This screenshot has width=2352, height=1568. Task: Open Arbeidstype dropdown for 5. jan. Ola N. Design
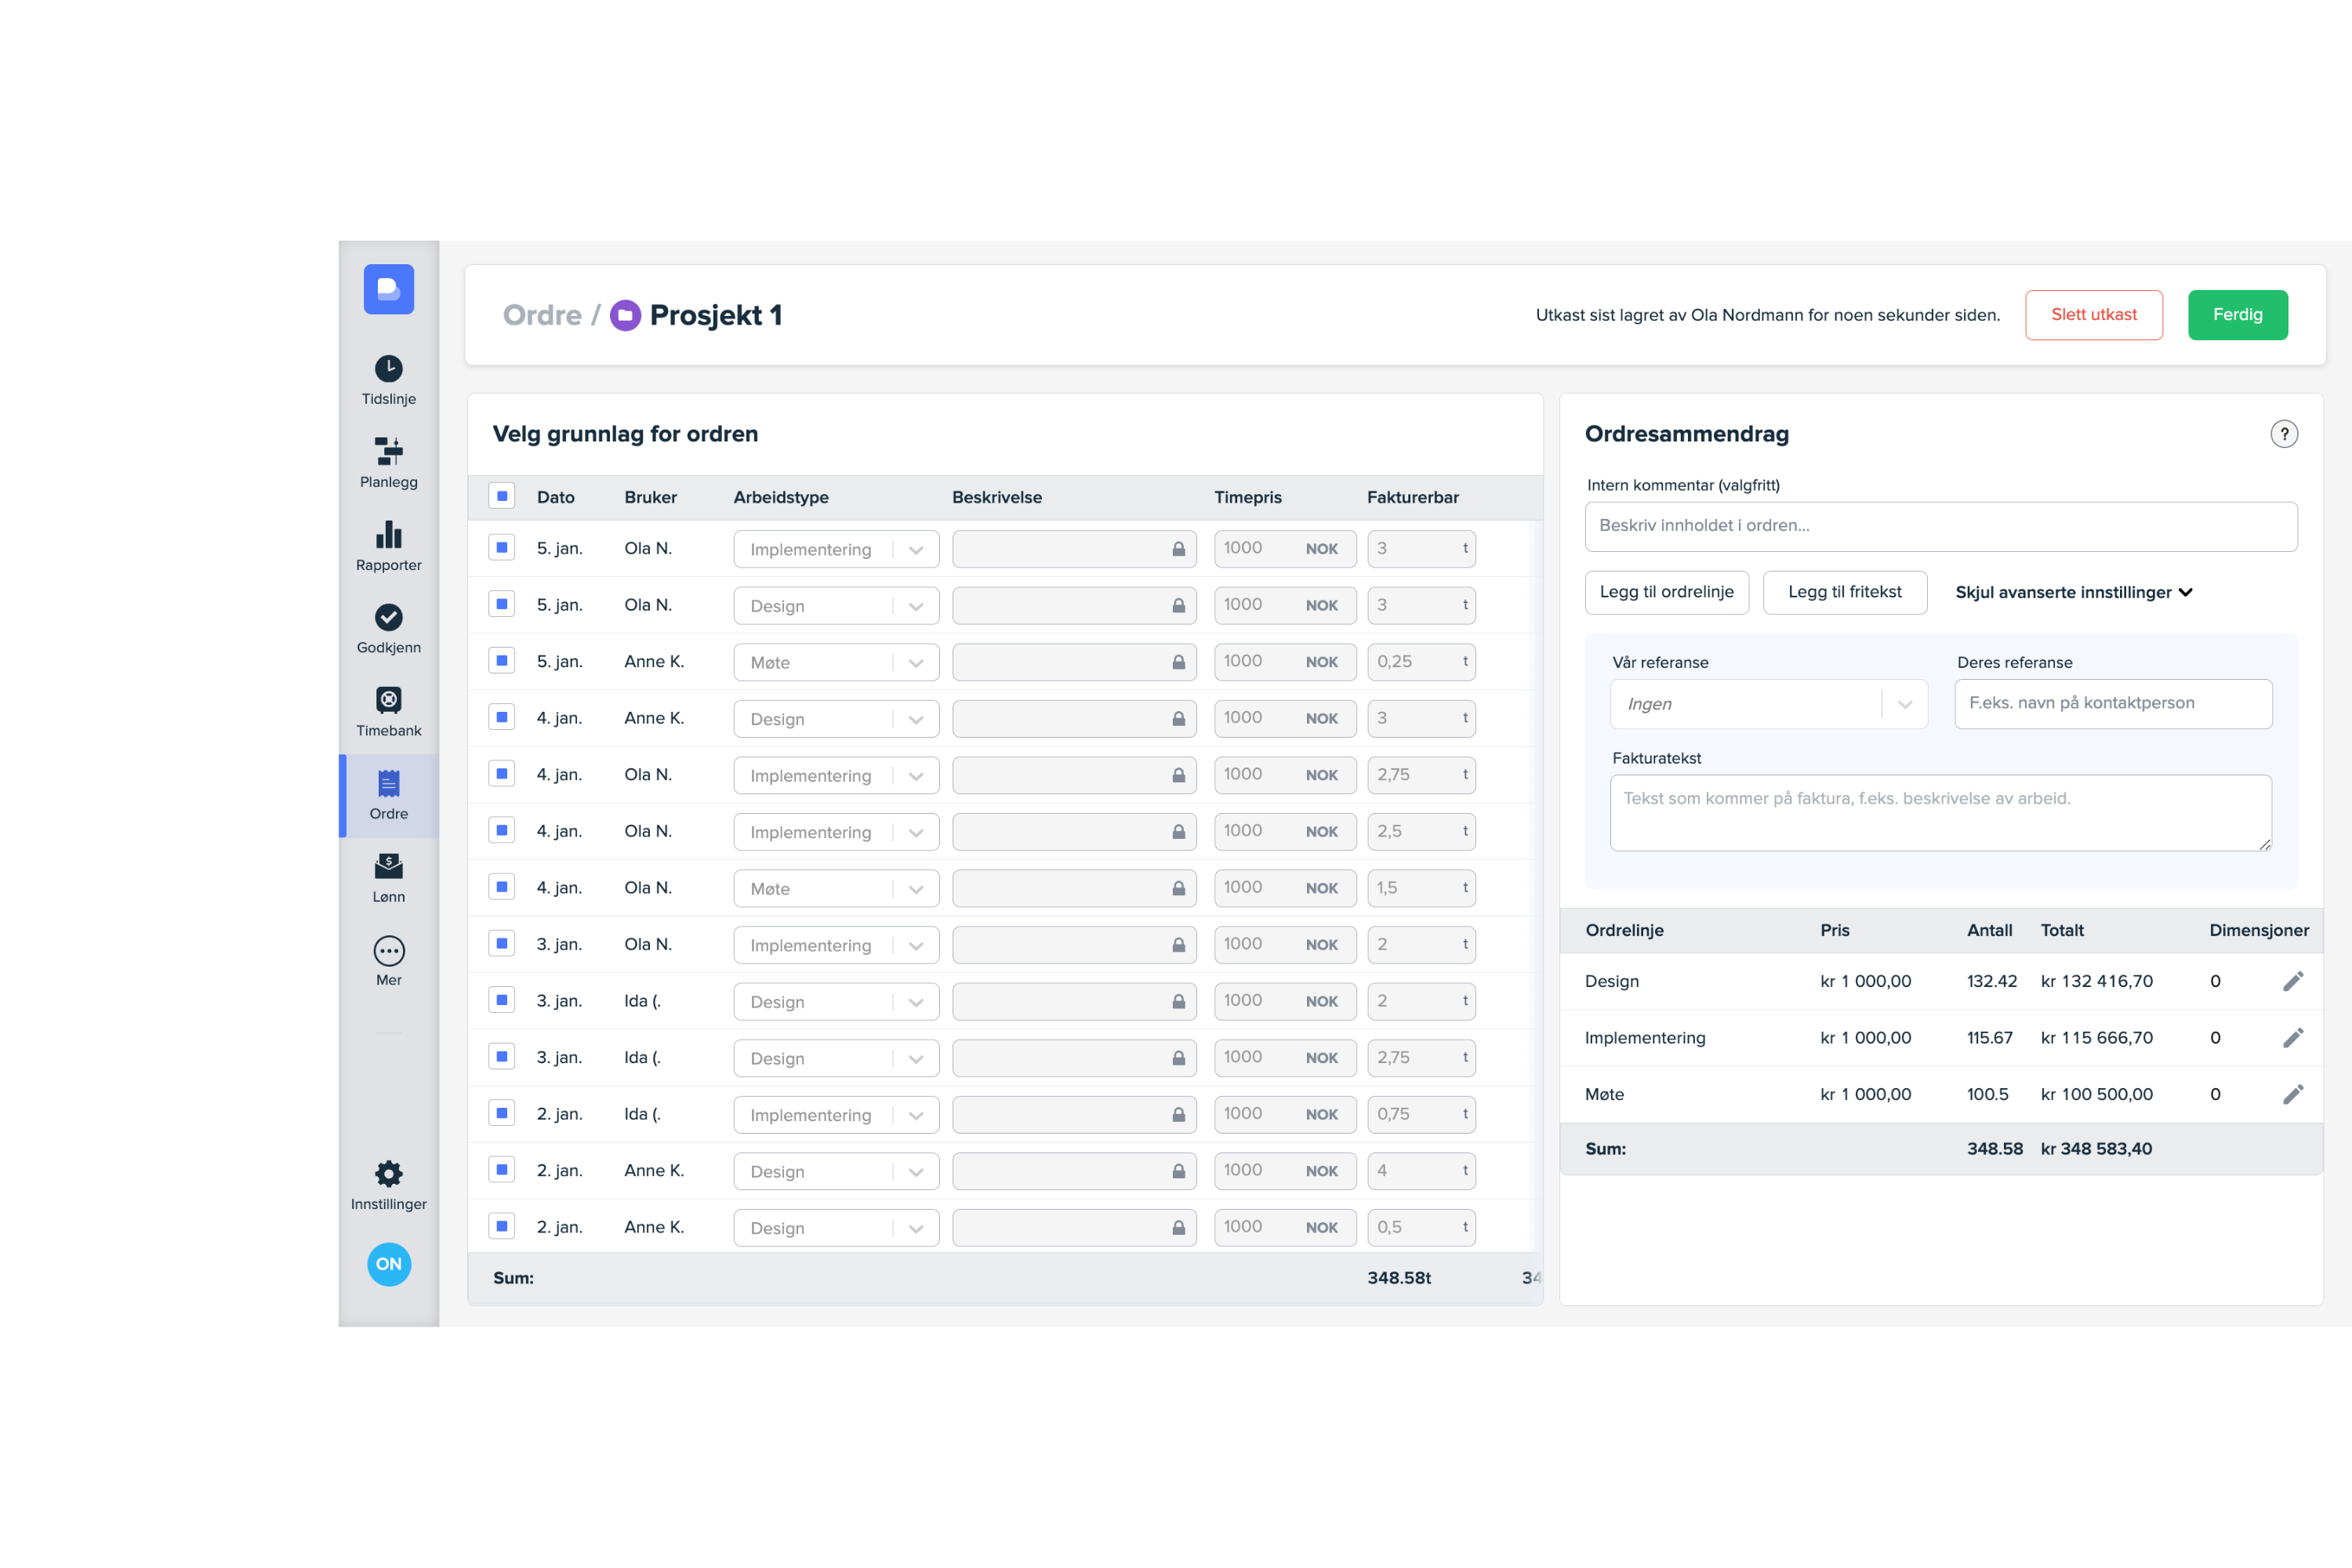click(x=836, y=606)
